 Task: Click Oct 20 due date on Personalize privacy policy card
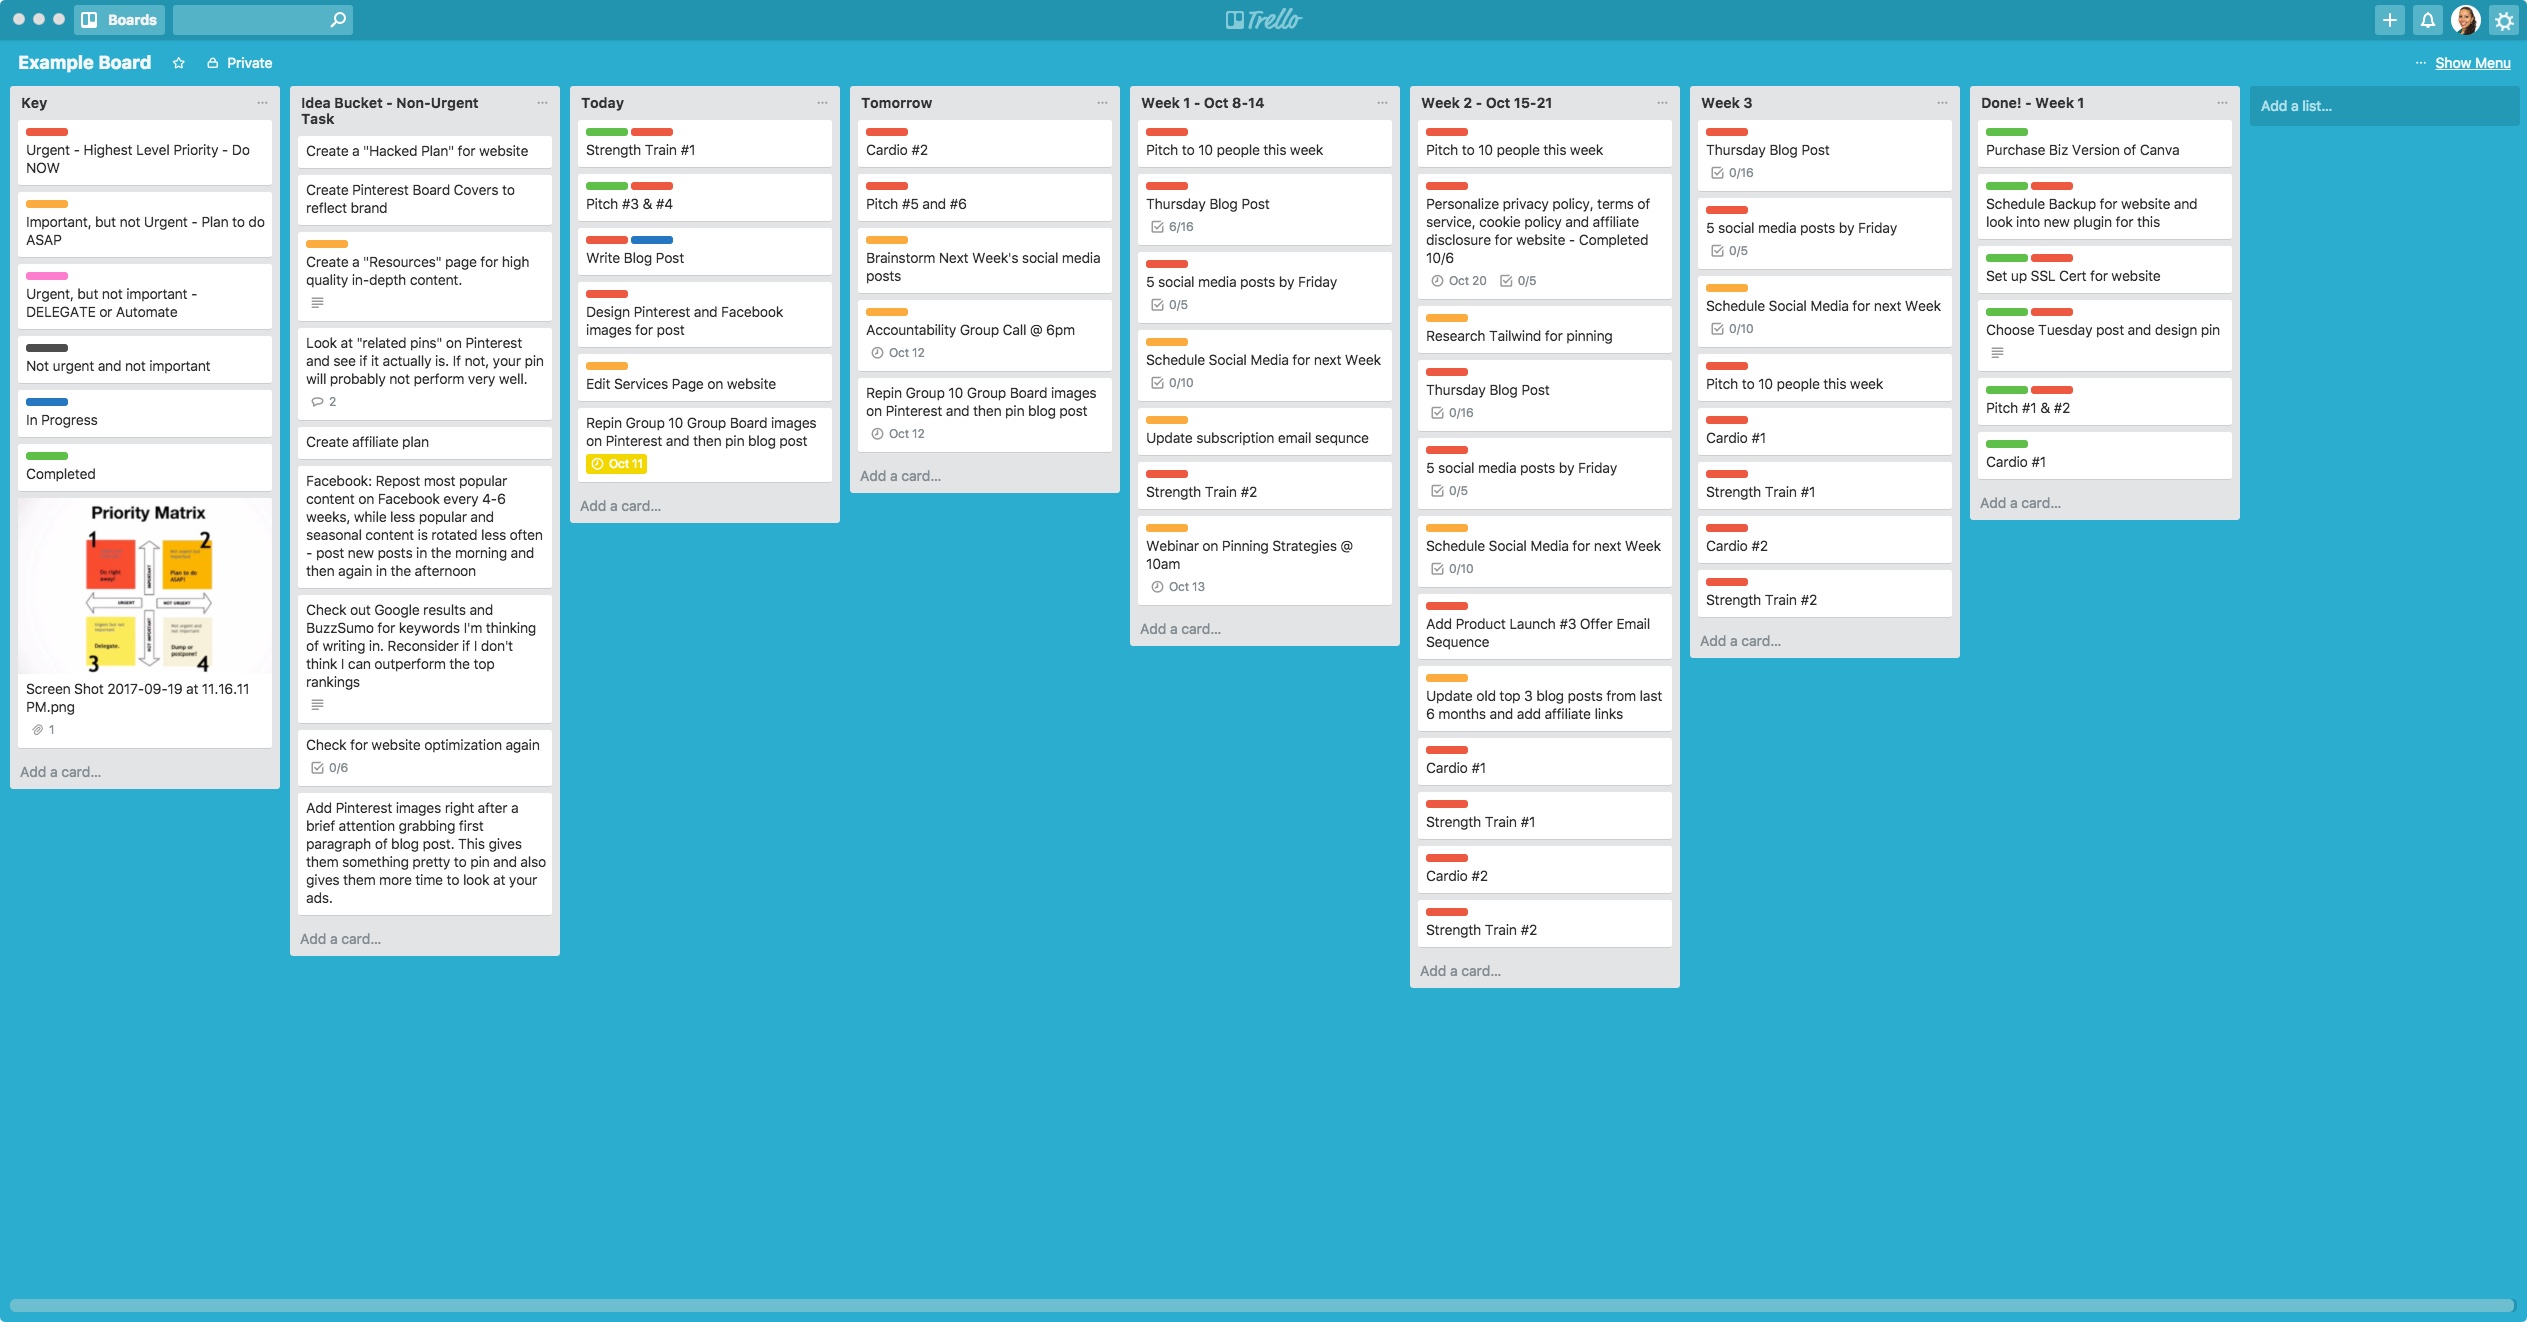pyautogui.click(x=1458, y=281)
